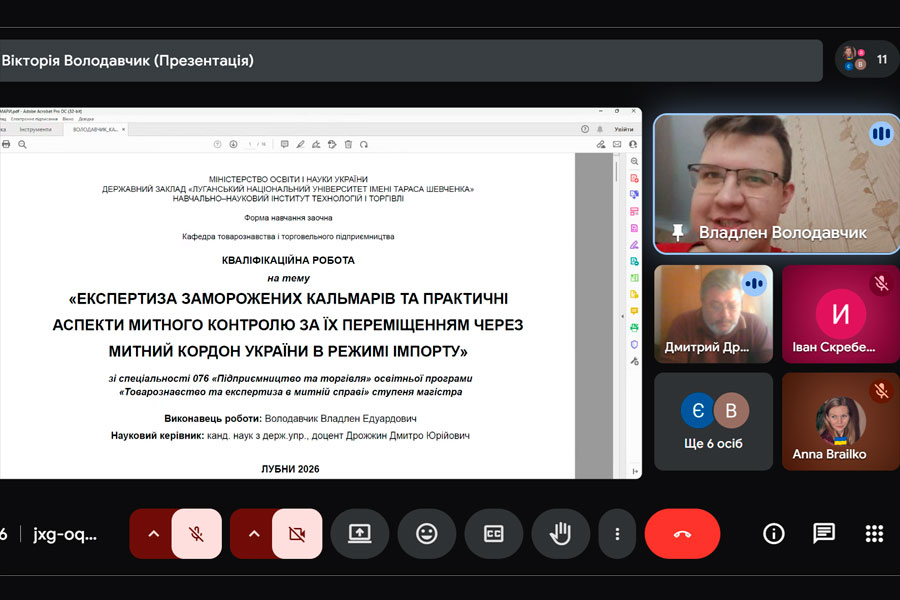Go to next page arrow in Acrobat
Viewport: 900px width, 600px height.
pyautogui.click(x=233, y=144)
